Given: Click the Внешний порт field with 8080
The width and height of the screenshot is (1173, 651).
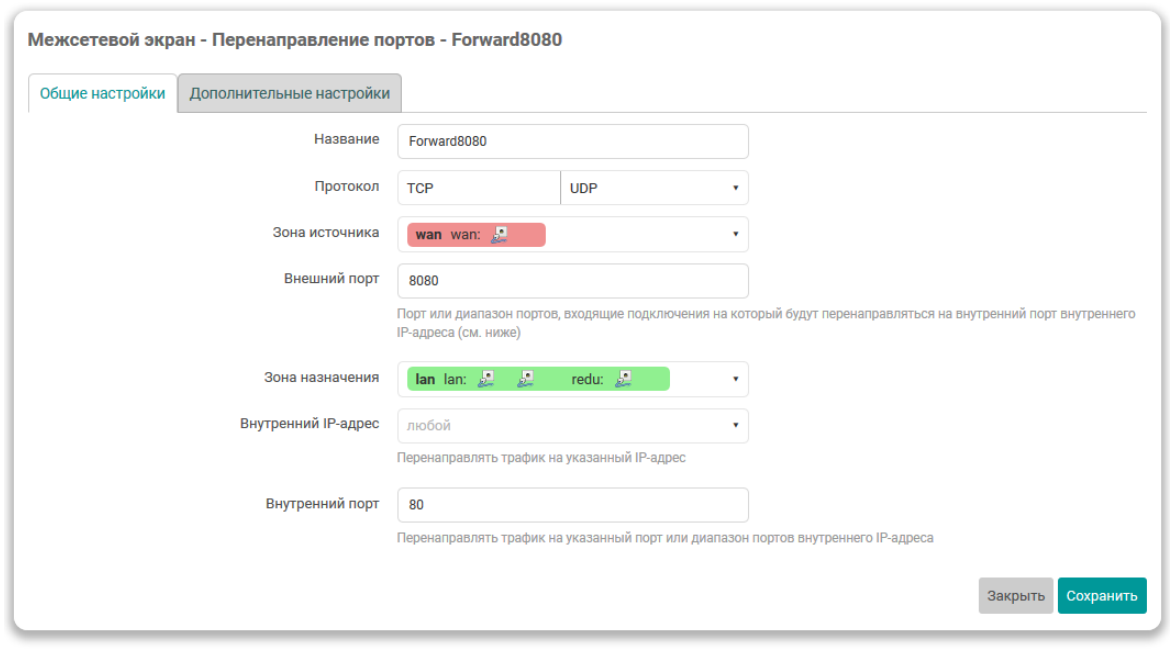Looking at the screenshot, I should tap(572, 281).
